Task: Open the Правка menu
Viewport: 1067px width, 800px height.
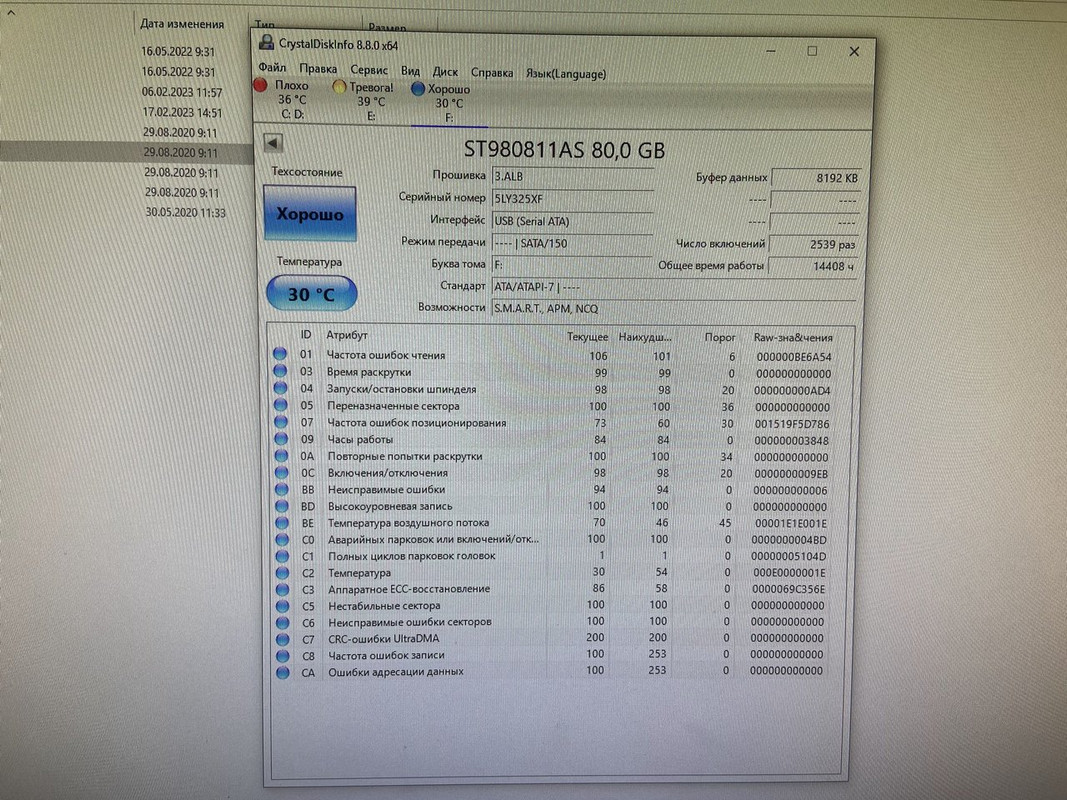Action: pos(318,69)
